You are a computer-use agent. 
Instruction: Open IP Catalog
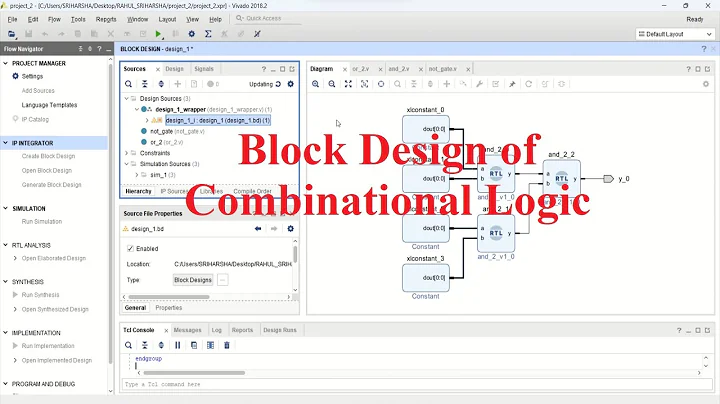[35, 119]
